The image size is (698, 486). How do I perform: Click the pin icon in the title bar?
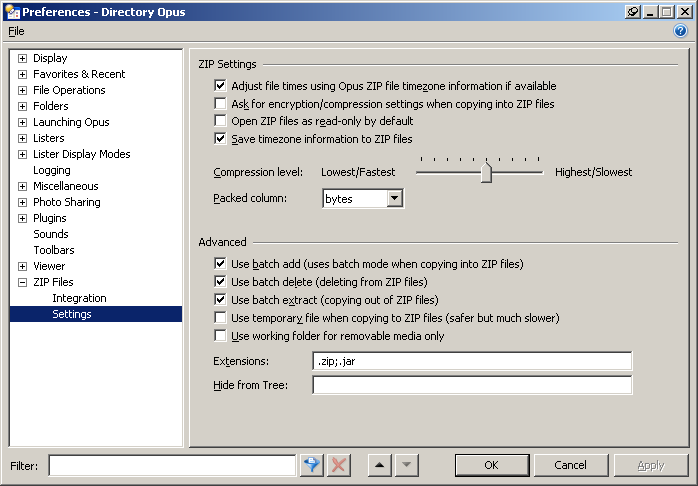633,11
